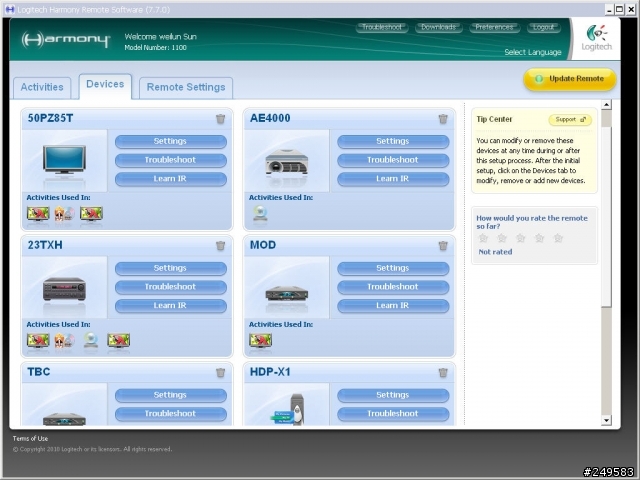Viewport: 640px width, 480px height.
Task: Click the 50PZ85T television image
Action: pyautogui.click(x=64, y=161)
